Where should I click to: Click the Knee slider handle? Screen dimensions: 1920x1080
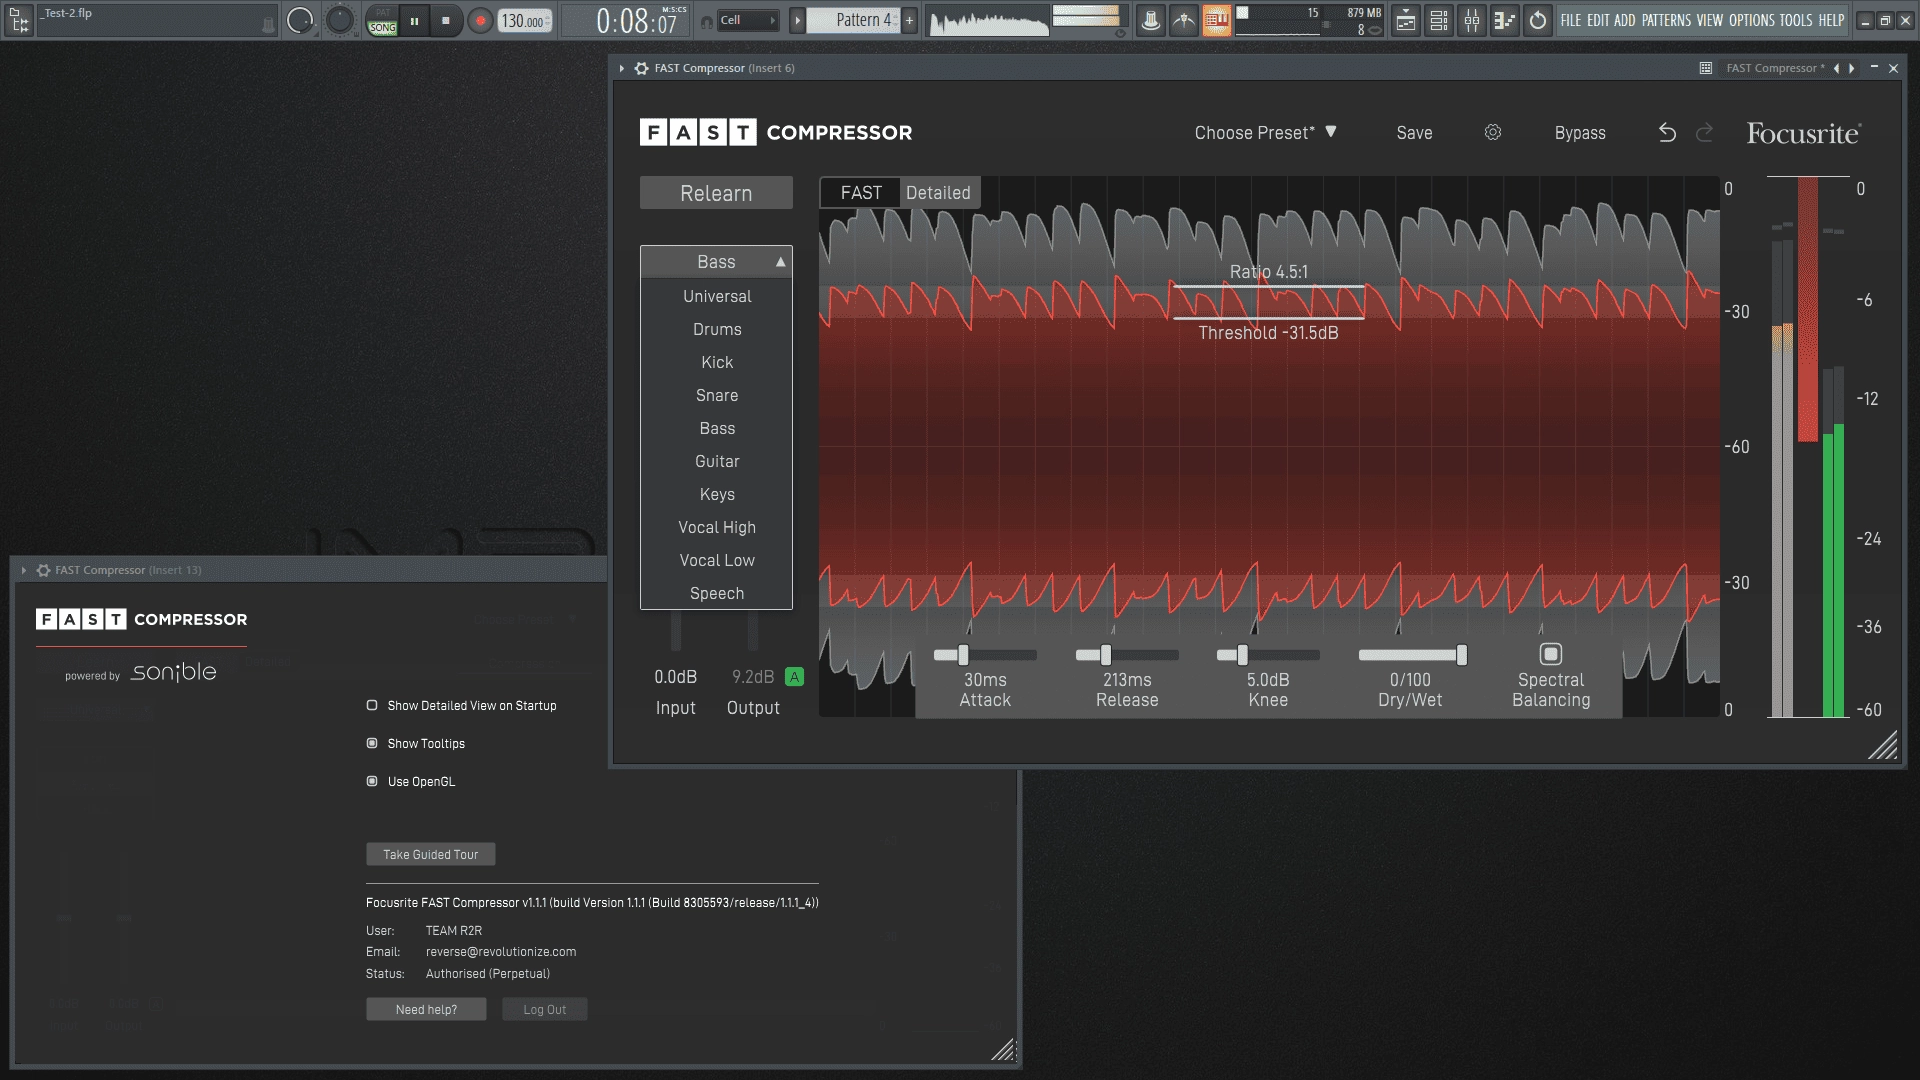[1242, 655]
